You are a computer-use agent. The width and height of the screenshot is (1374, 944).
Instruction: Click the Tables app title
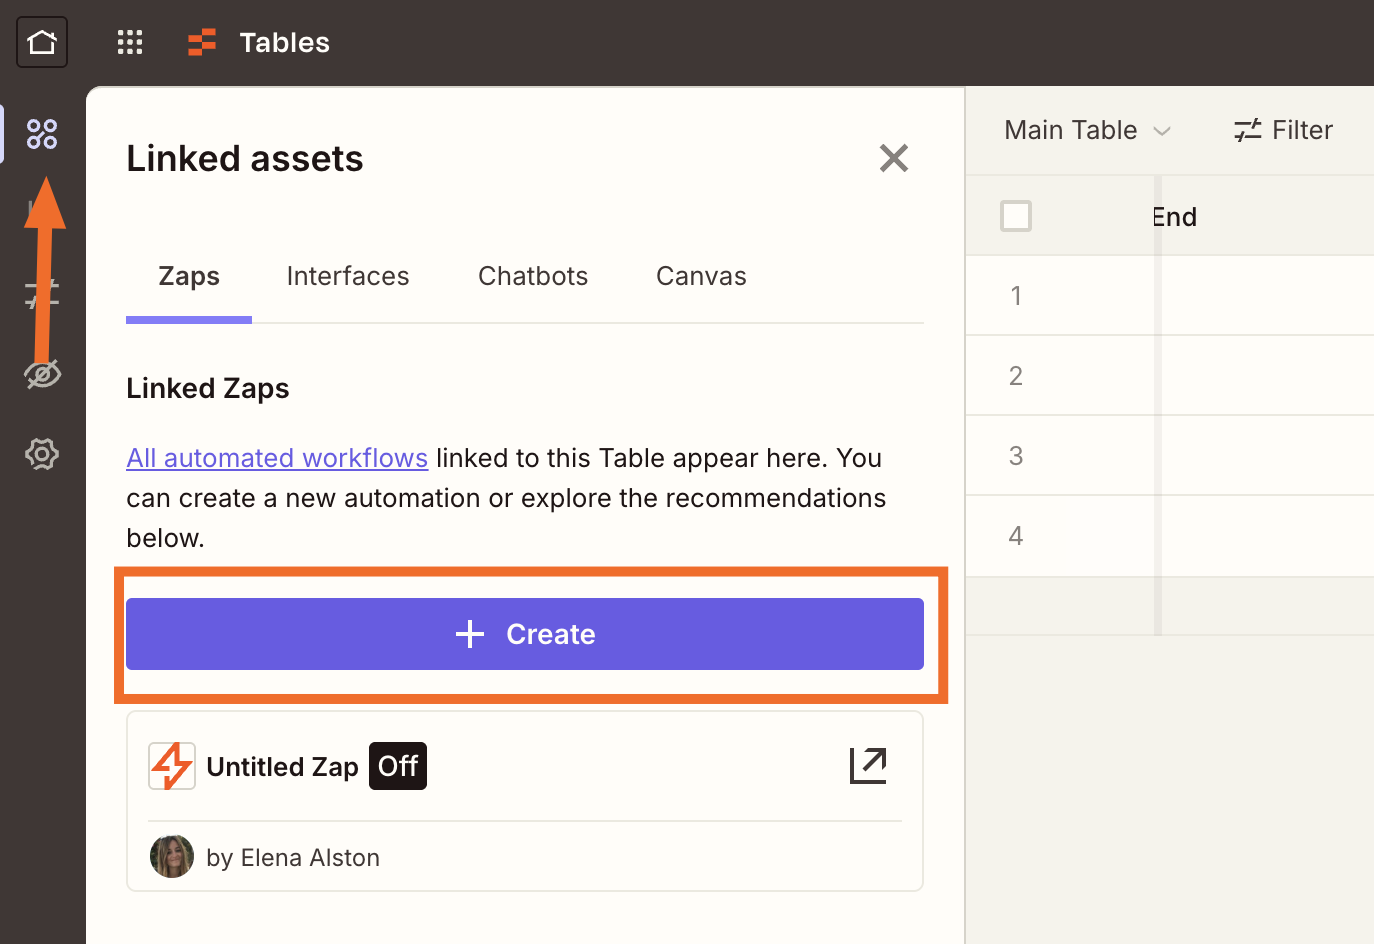[x=285, y=42]
